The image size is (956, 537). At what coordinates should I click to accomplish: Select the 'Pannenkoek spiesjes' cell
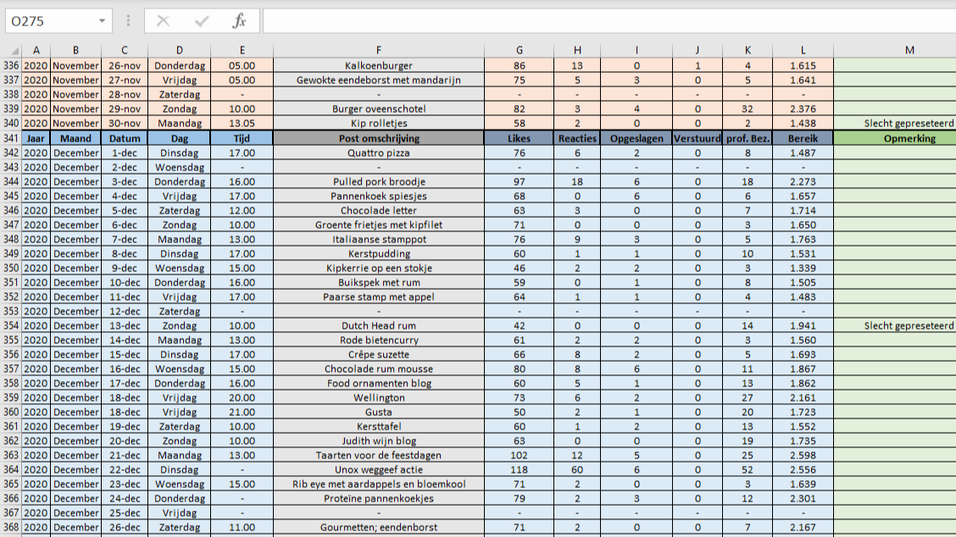379,196
